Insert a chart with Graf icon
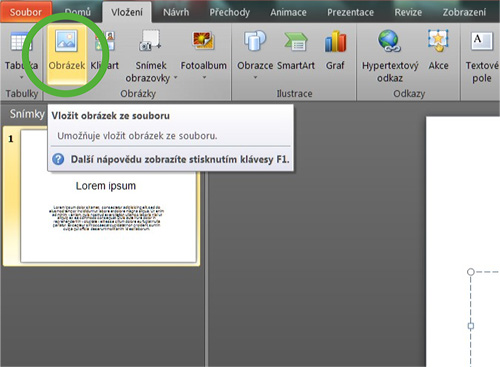Image resolution: width=500 pixels, height=367 pixels. point(335,41)
